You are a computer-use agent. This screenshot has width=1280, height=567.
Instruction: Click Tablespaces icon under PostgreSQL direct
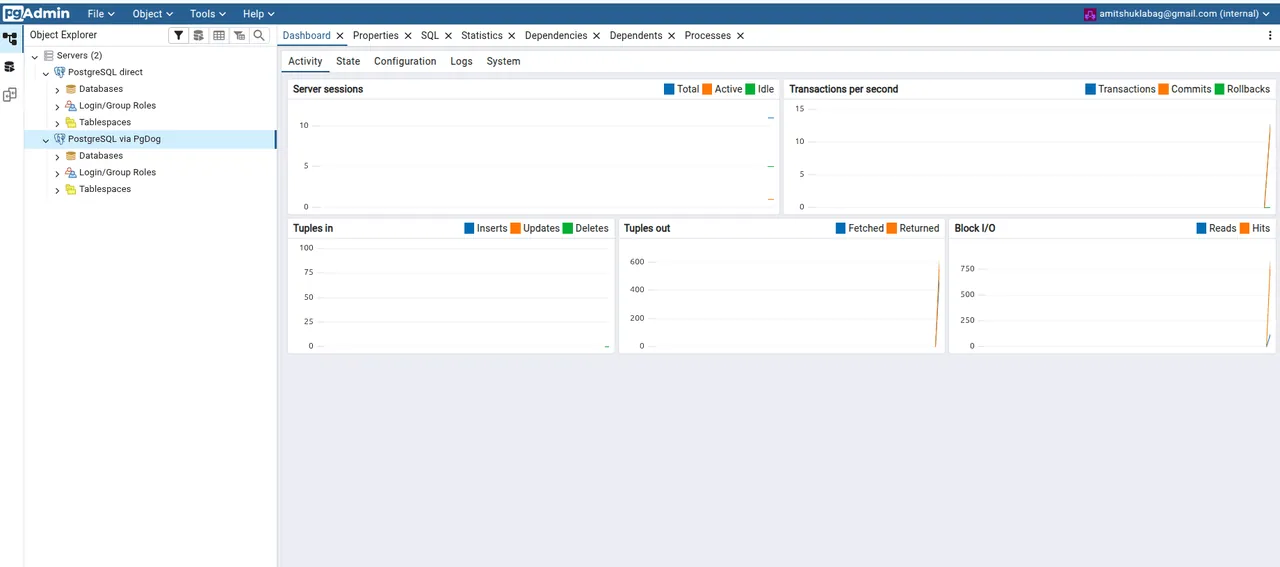point(71,122)
